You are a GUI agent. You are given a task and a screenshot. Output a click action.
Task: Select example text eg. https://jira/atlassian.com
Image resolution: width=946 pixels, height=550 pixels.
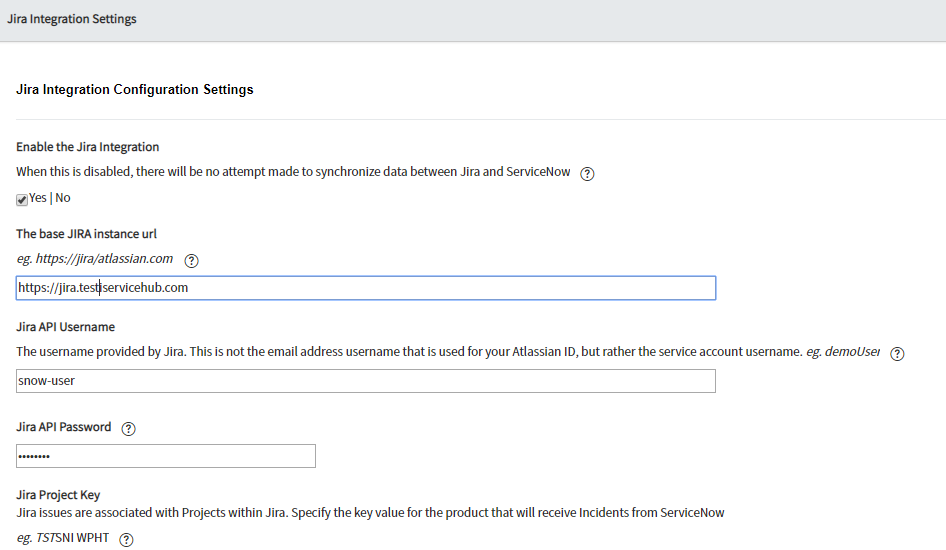coord(95,259)
